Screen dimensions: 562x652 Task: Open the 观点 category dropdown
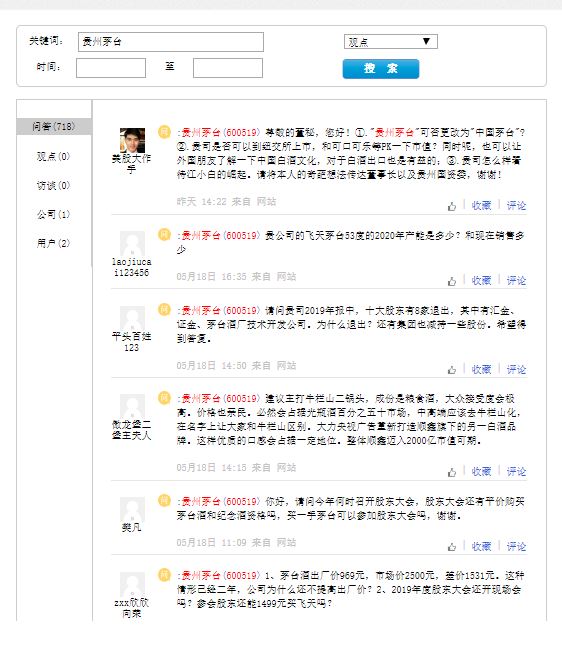(x=391, y=42)
